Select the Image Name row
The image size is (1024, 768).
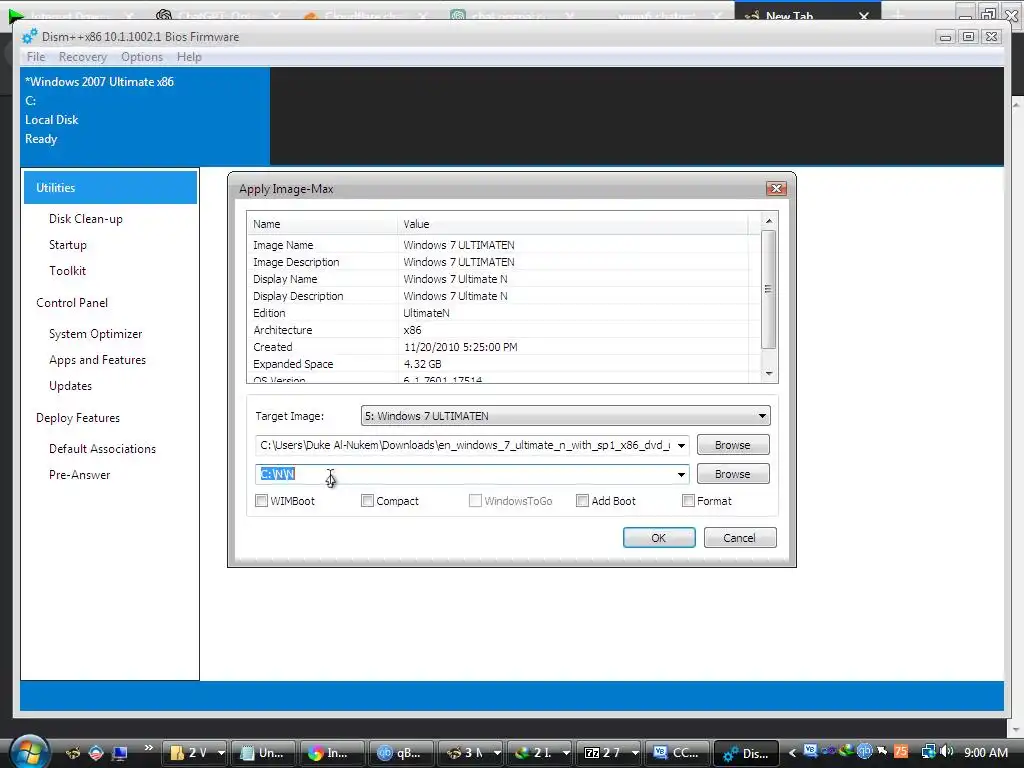pyautogui.click(x=504, y=245)
